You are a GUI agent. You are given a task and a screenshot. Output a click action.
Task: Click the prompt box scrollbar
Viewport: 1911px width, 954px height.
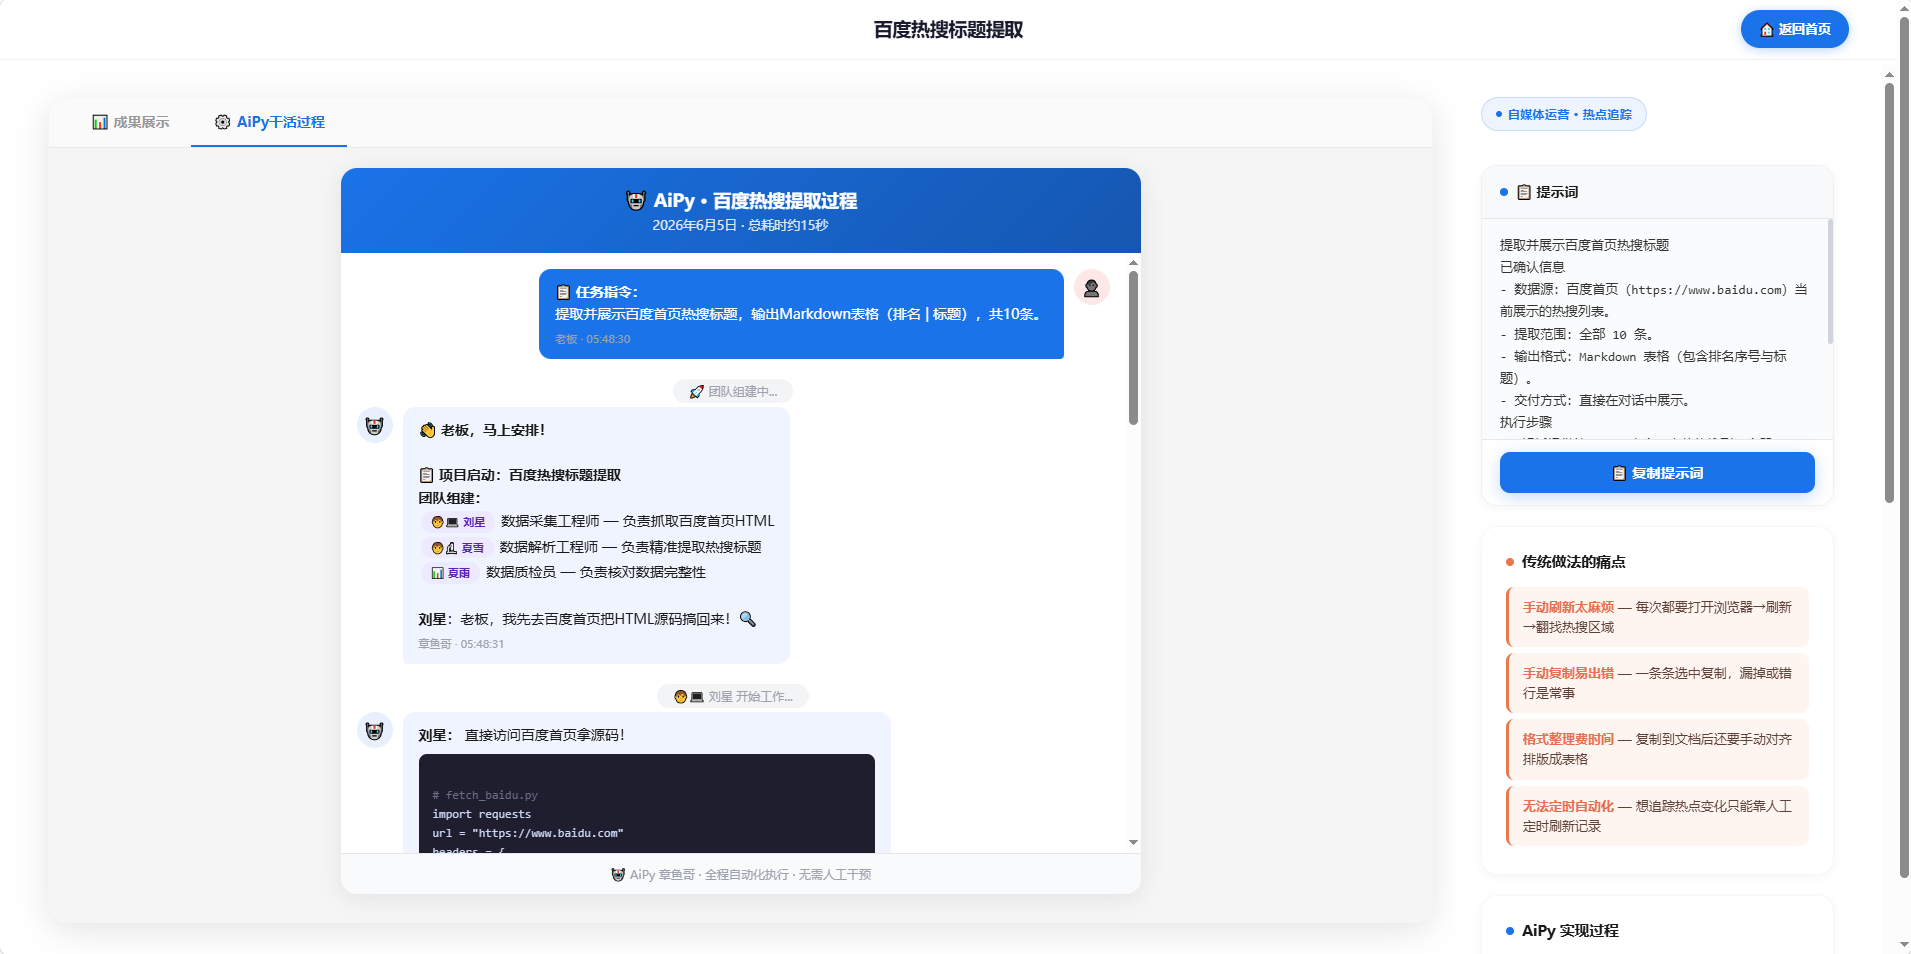pos(1830,282)
